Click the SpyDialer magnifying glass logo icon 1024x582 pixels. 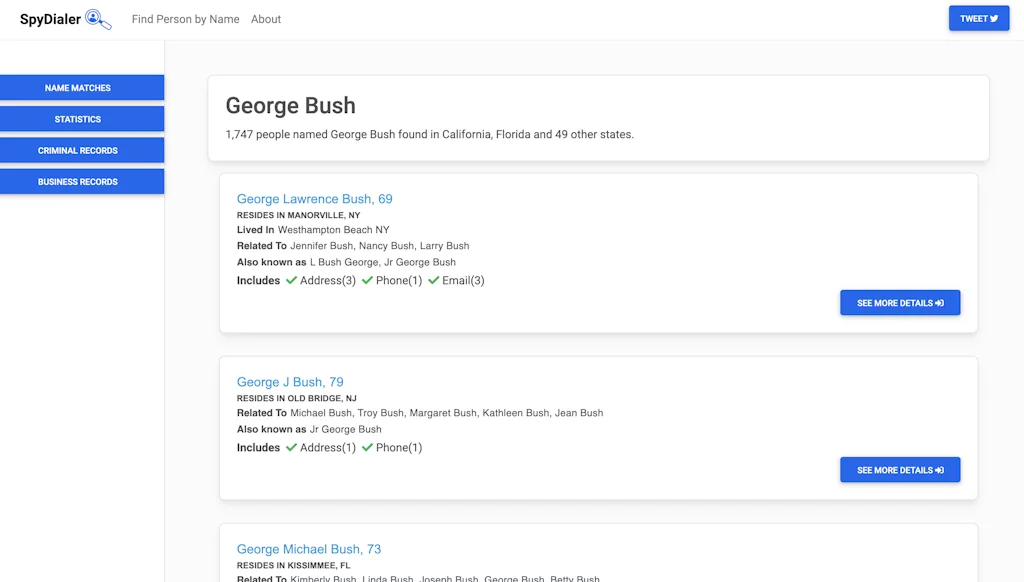98,19
